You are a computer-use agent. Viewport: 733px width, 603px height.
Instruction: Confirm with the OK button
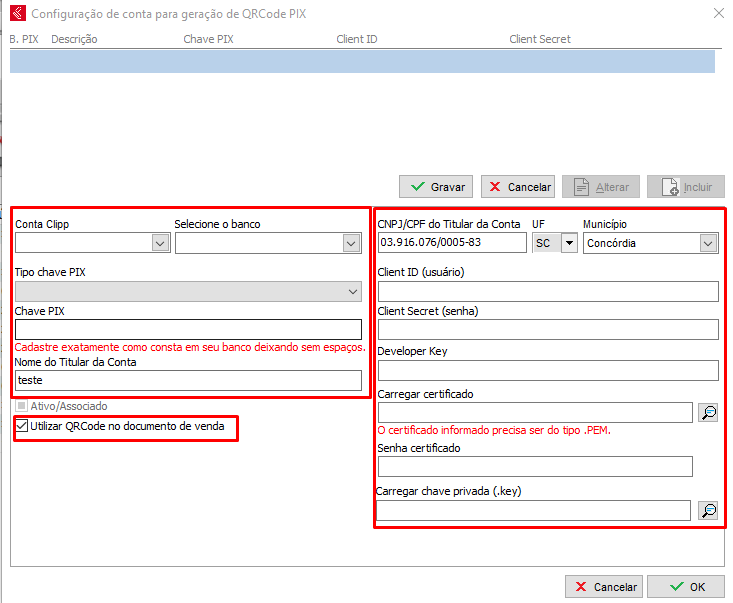click(x=685, y=587)
